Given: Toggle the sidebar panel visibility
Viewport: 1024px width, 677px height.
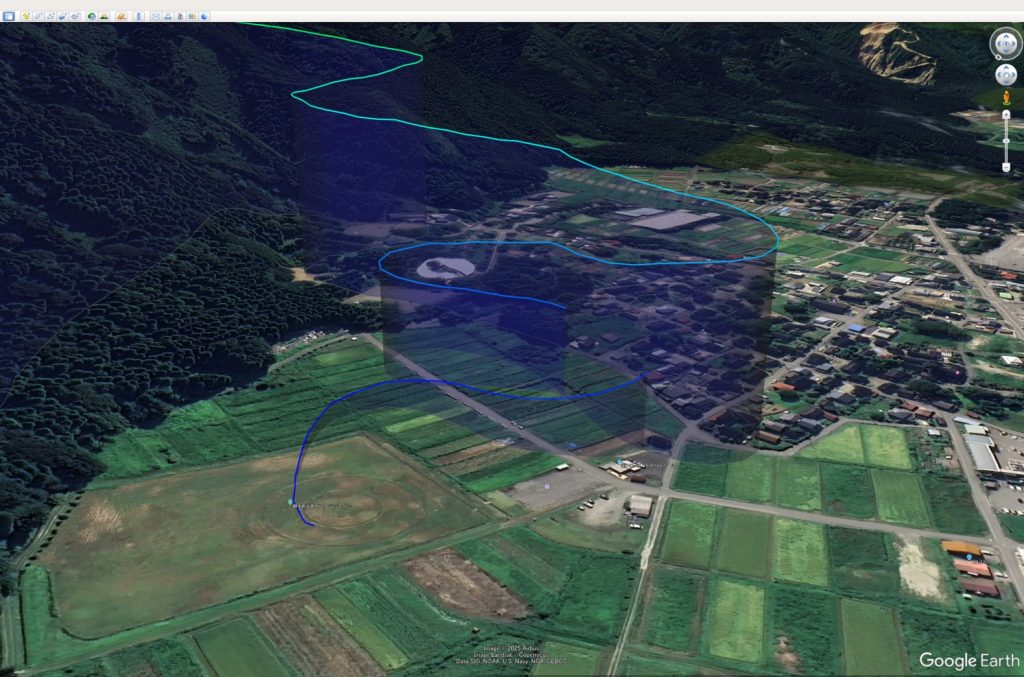Looking at the screenshot, I should [9, 17].
